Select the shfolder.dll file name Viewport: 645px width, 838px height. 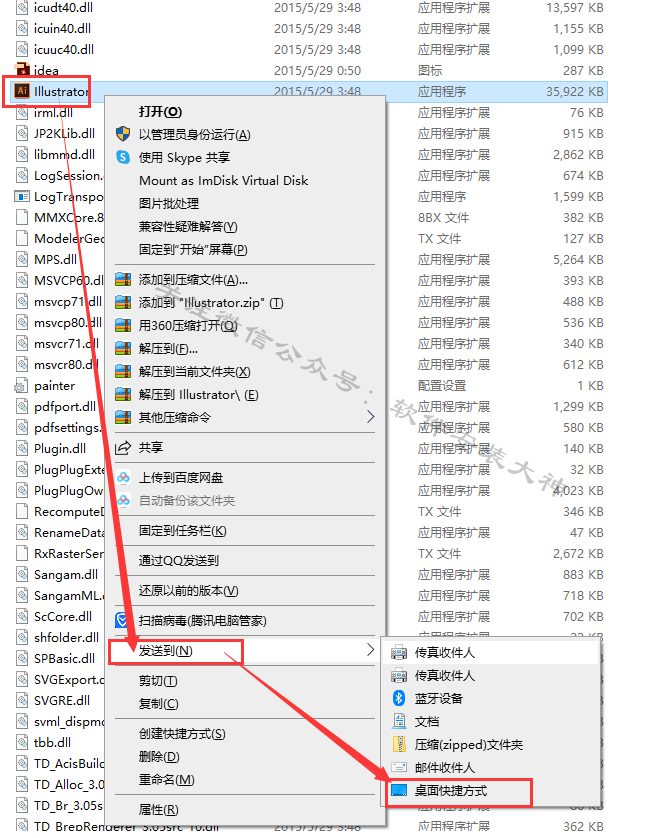(67, 637)
